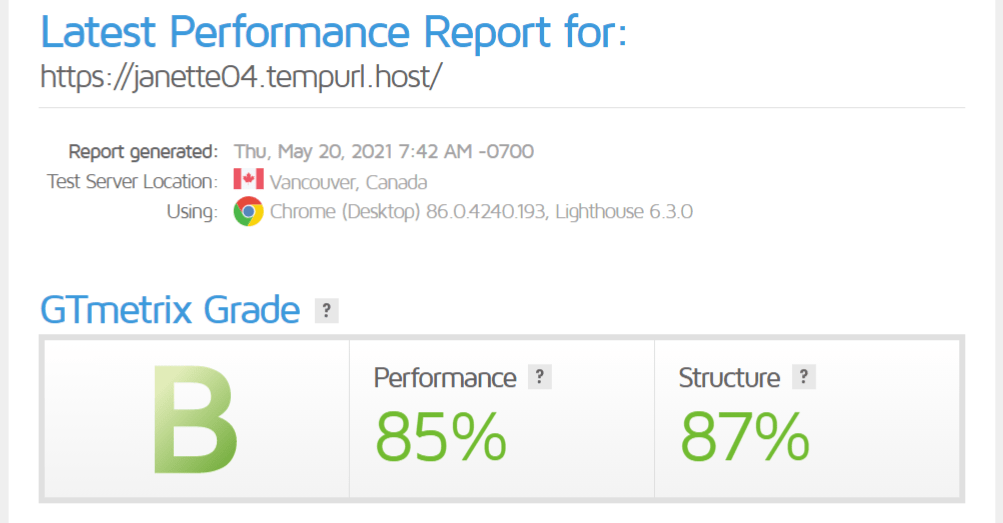Select the GTmetrix Grade heading
The height and width of the screenshot is (523, 1003).
[170, 311]
